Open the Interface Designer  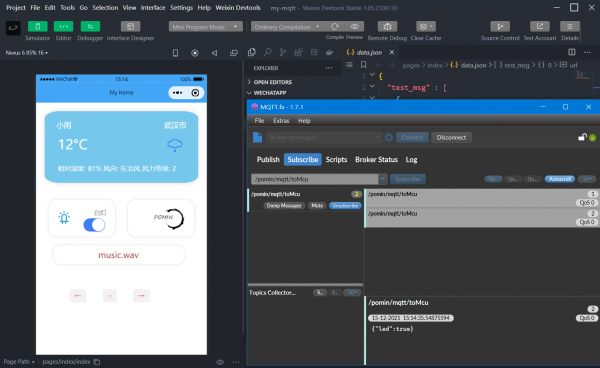[x=130, y=26]
